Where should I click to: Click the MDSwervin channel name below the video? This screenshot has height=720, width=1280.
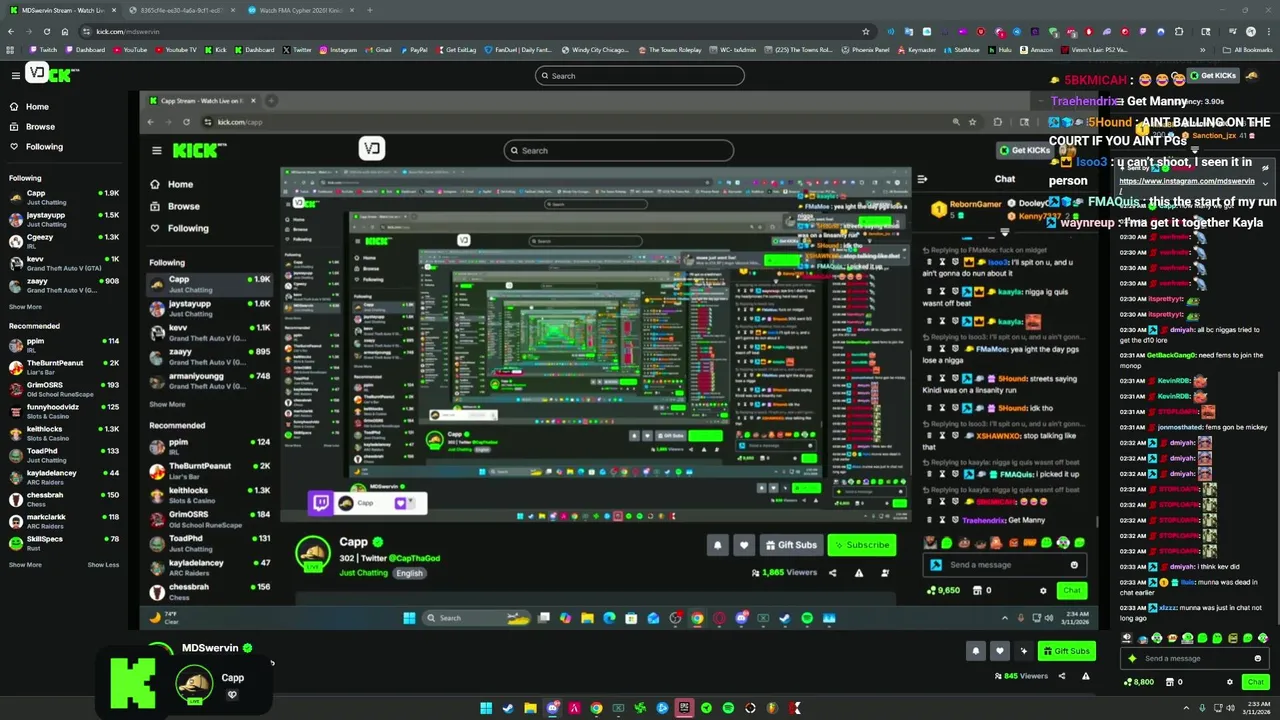[x=210, y=648]
